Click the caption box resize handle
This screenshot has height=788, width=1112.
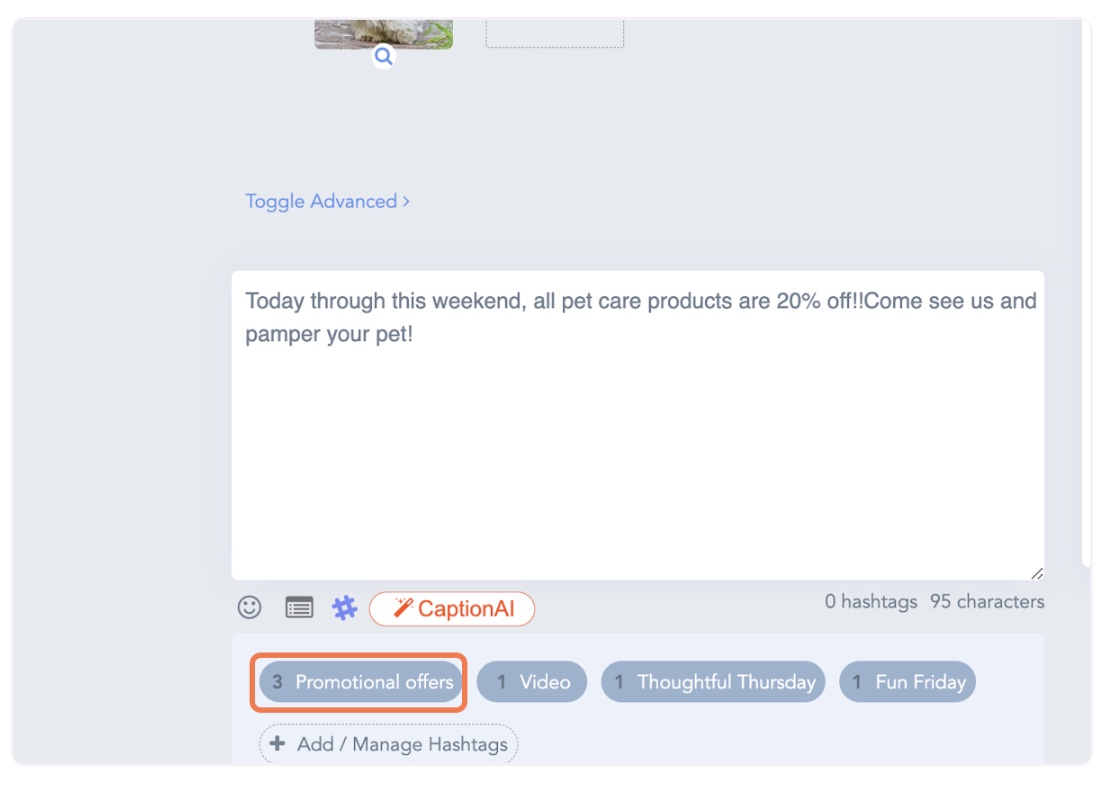pos(1036,573)
